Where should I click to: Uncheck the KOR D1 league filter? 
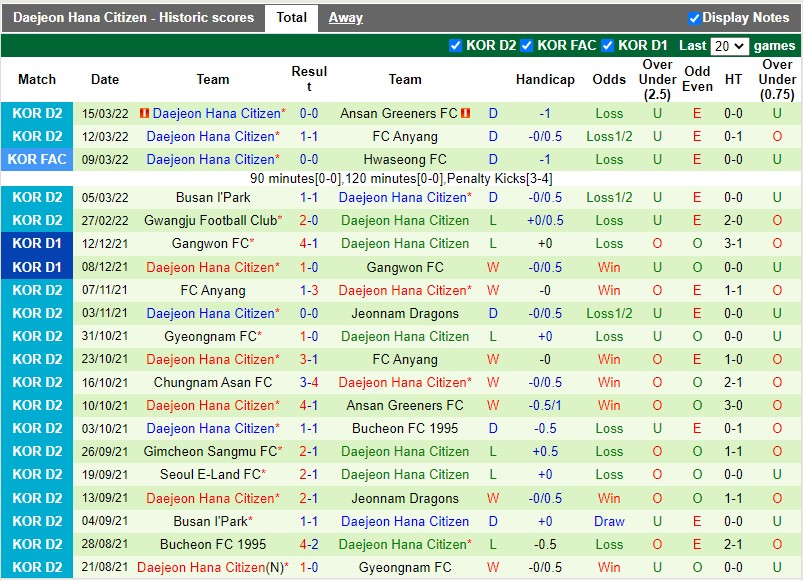click(607, 46)
